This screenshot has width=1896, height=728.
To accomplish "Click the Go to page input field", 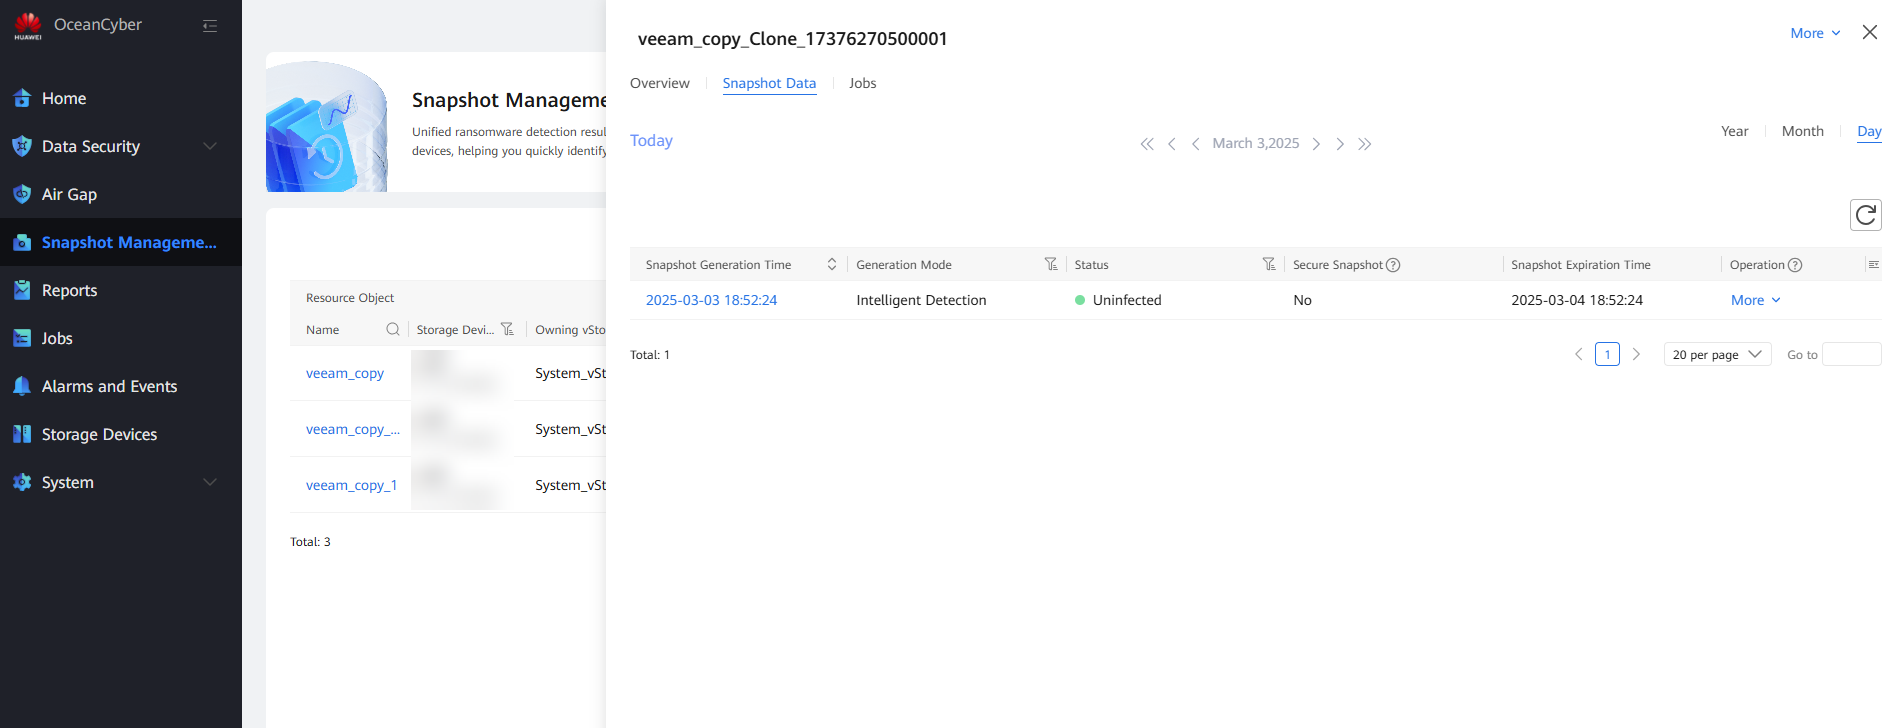I will point(1851,355).
